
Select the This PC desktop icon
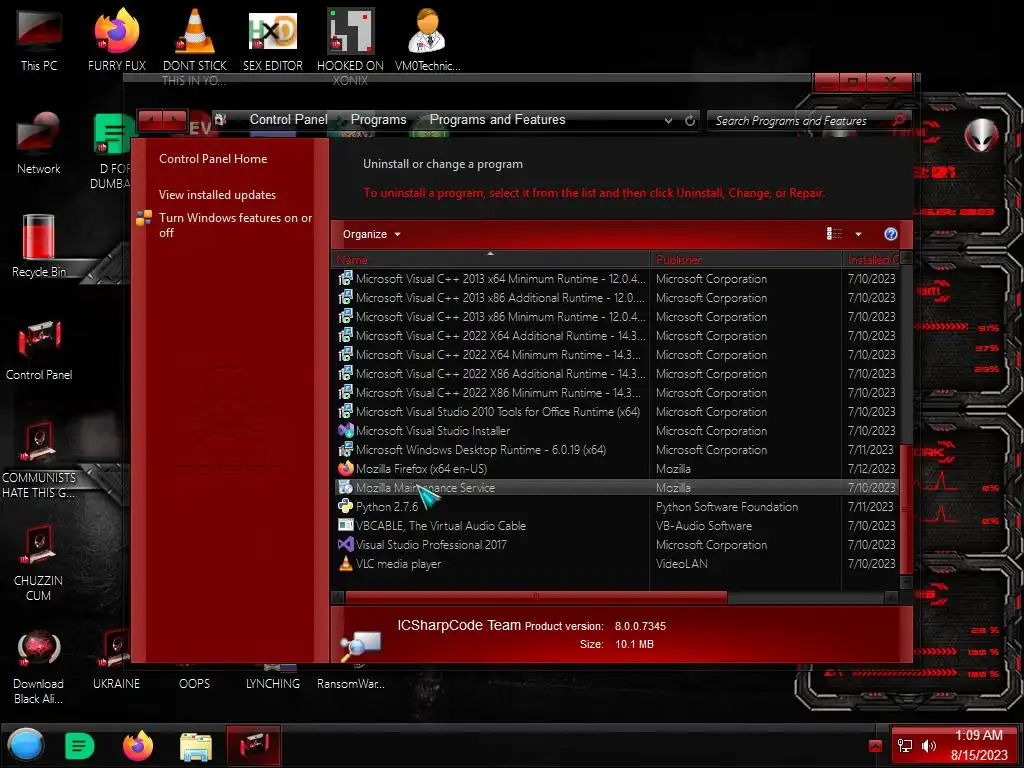coord(39,39)
